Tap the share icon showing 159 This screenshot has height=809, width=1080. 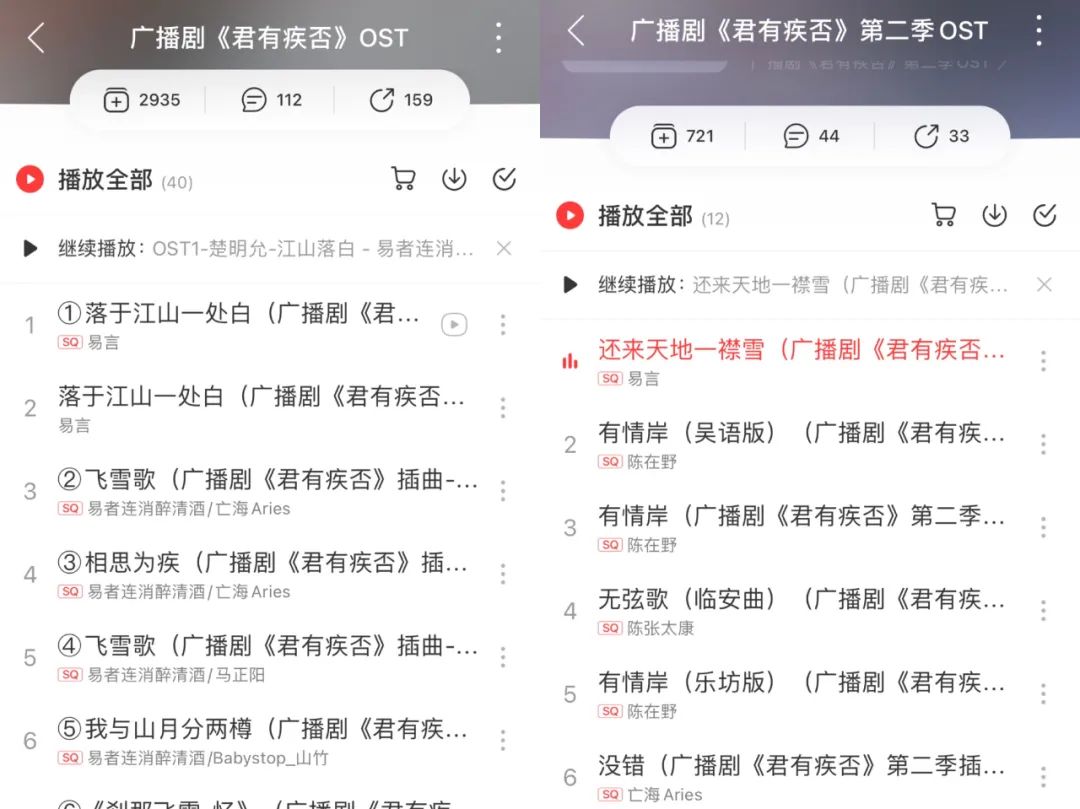coord(382,101)
